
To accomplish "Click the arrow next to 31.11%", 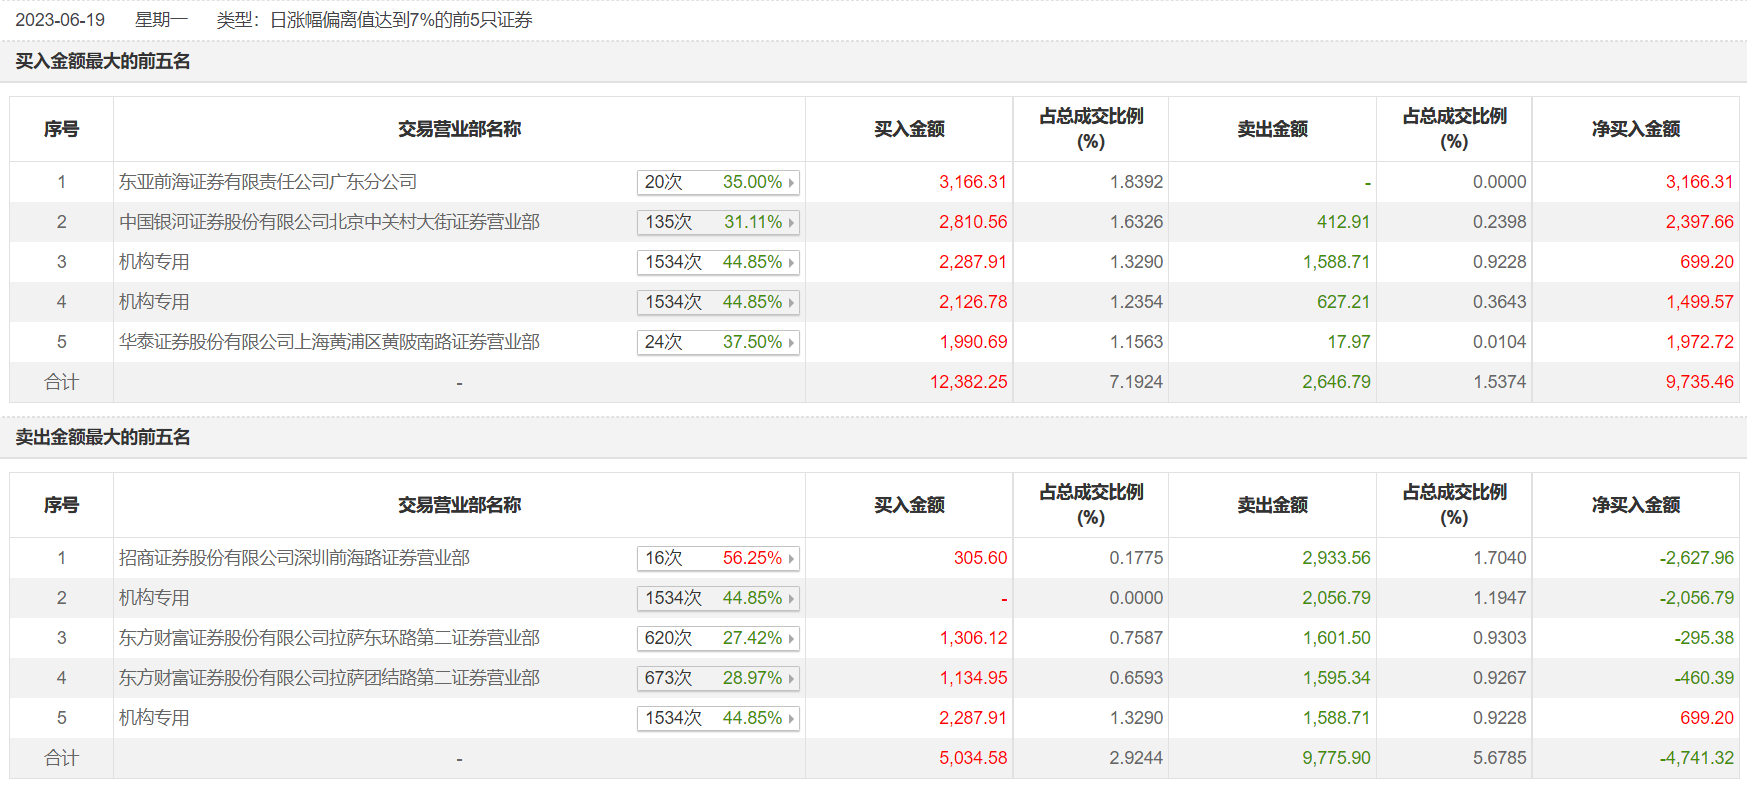I will (x=791, y=223).
